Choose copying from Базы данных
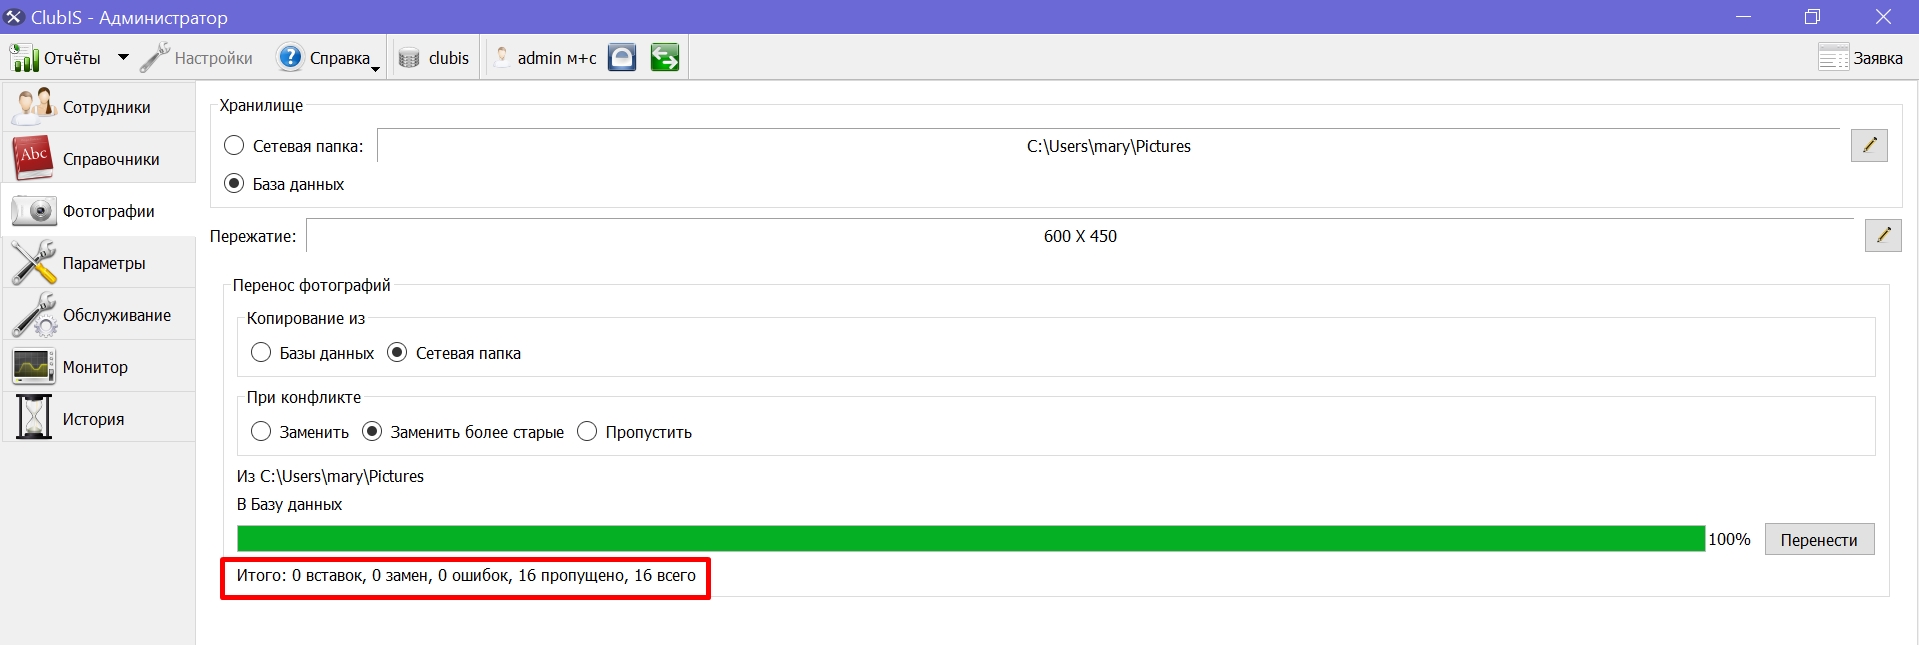 click(x=261, y=353)
